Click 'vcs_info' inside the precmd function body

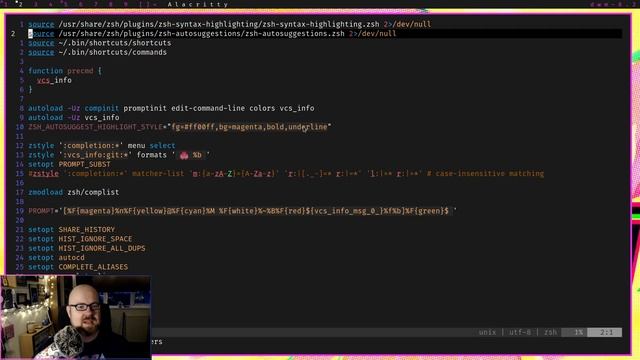[x=54, y=80]
